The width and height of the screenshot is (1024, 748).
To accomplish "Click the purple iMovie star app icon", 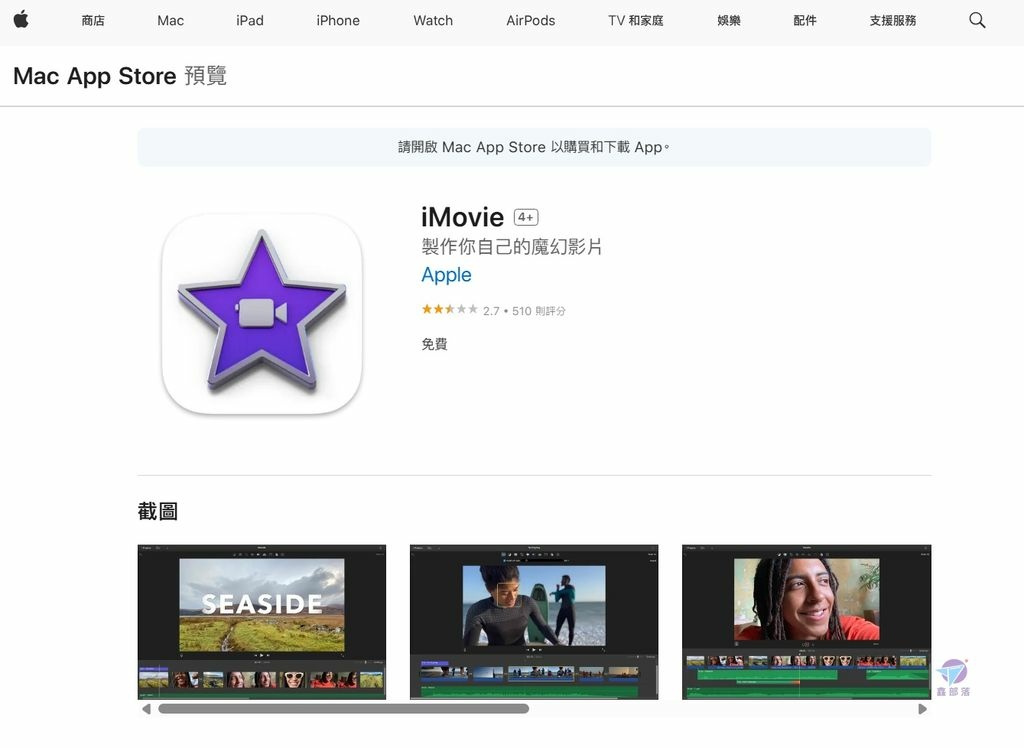I will [262, 314].
